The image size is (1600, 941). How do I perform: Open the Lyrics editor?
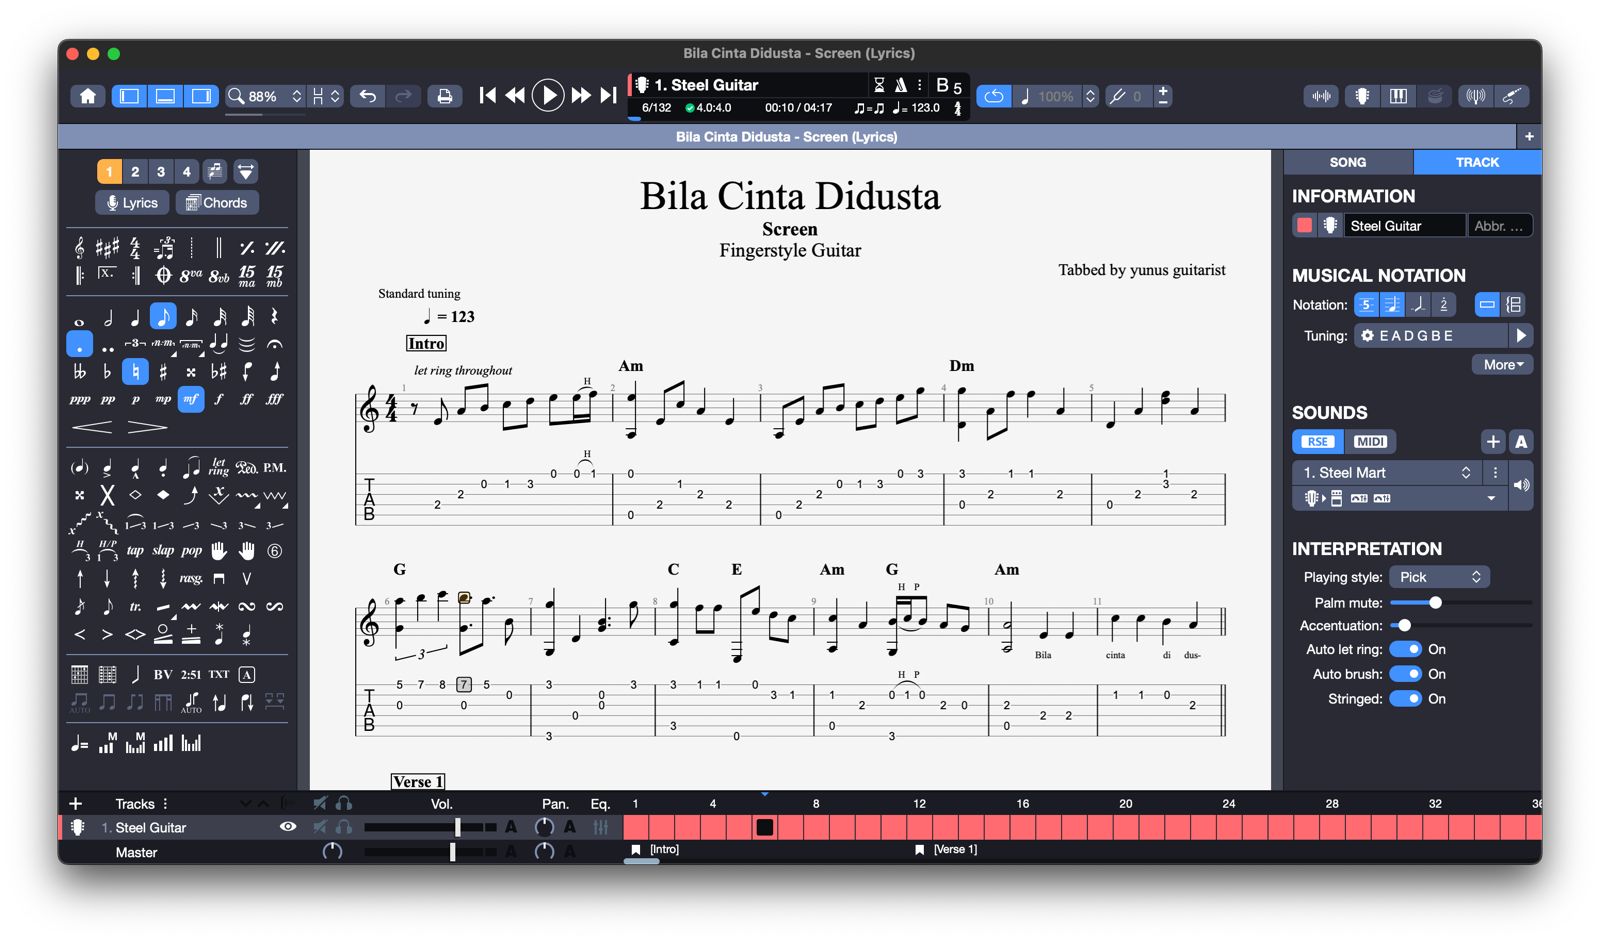[132, 202]
